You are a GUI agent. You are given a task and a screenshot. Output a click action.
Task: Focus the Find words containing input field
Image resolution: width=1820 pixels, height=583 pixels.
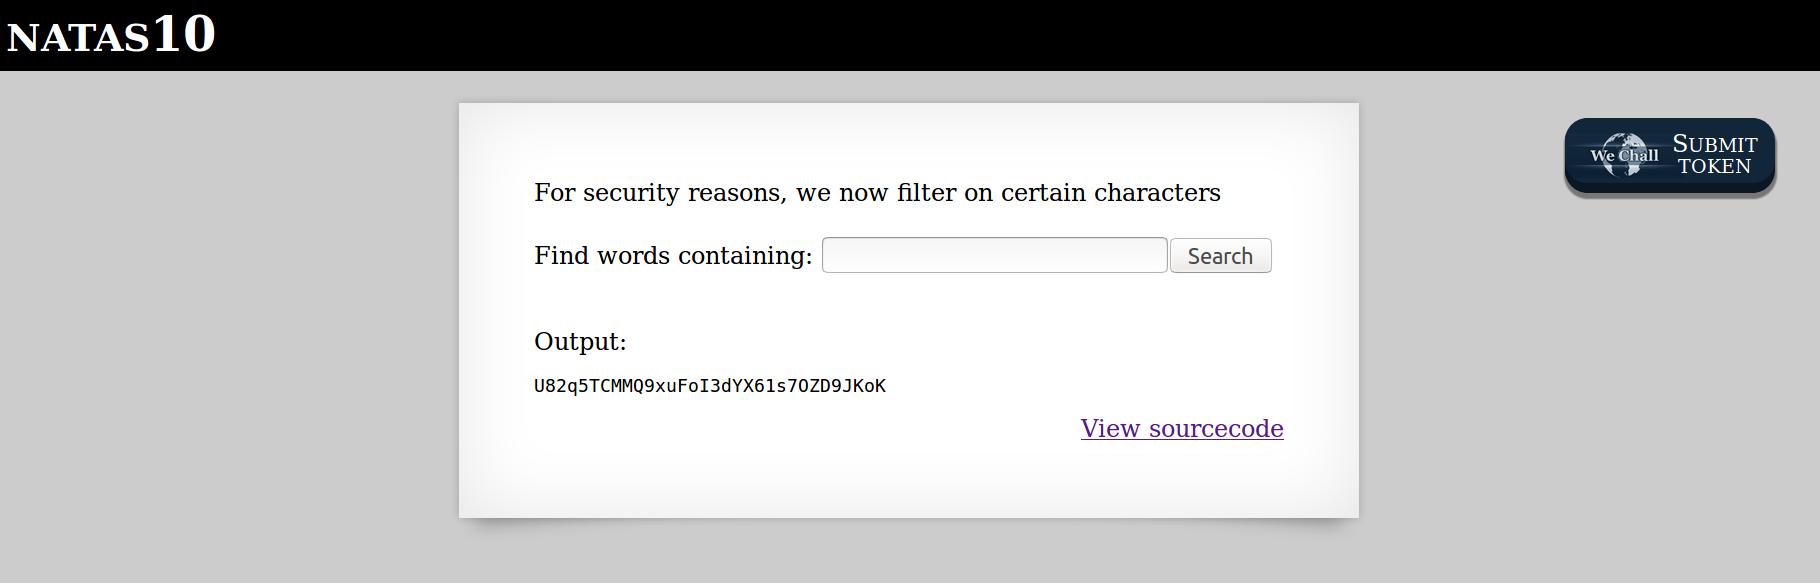994,255
